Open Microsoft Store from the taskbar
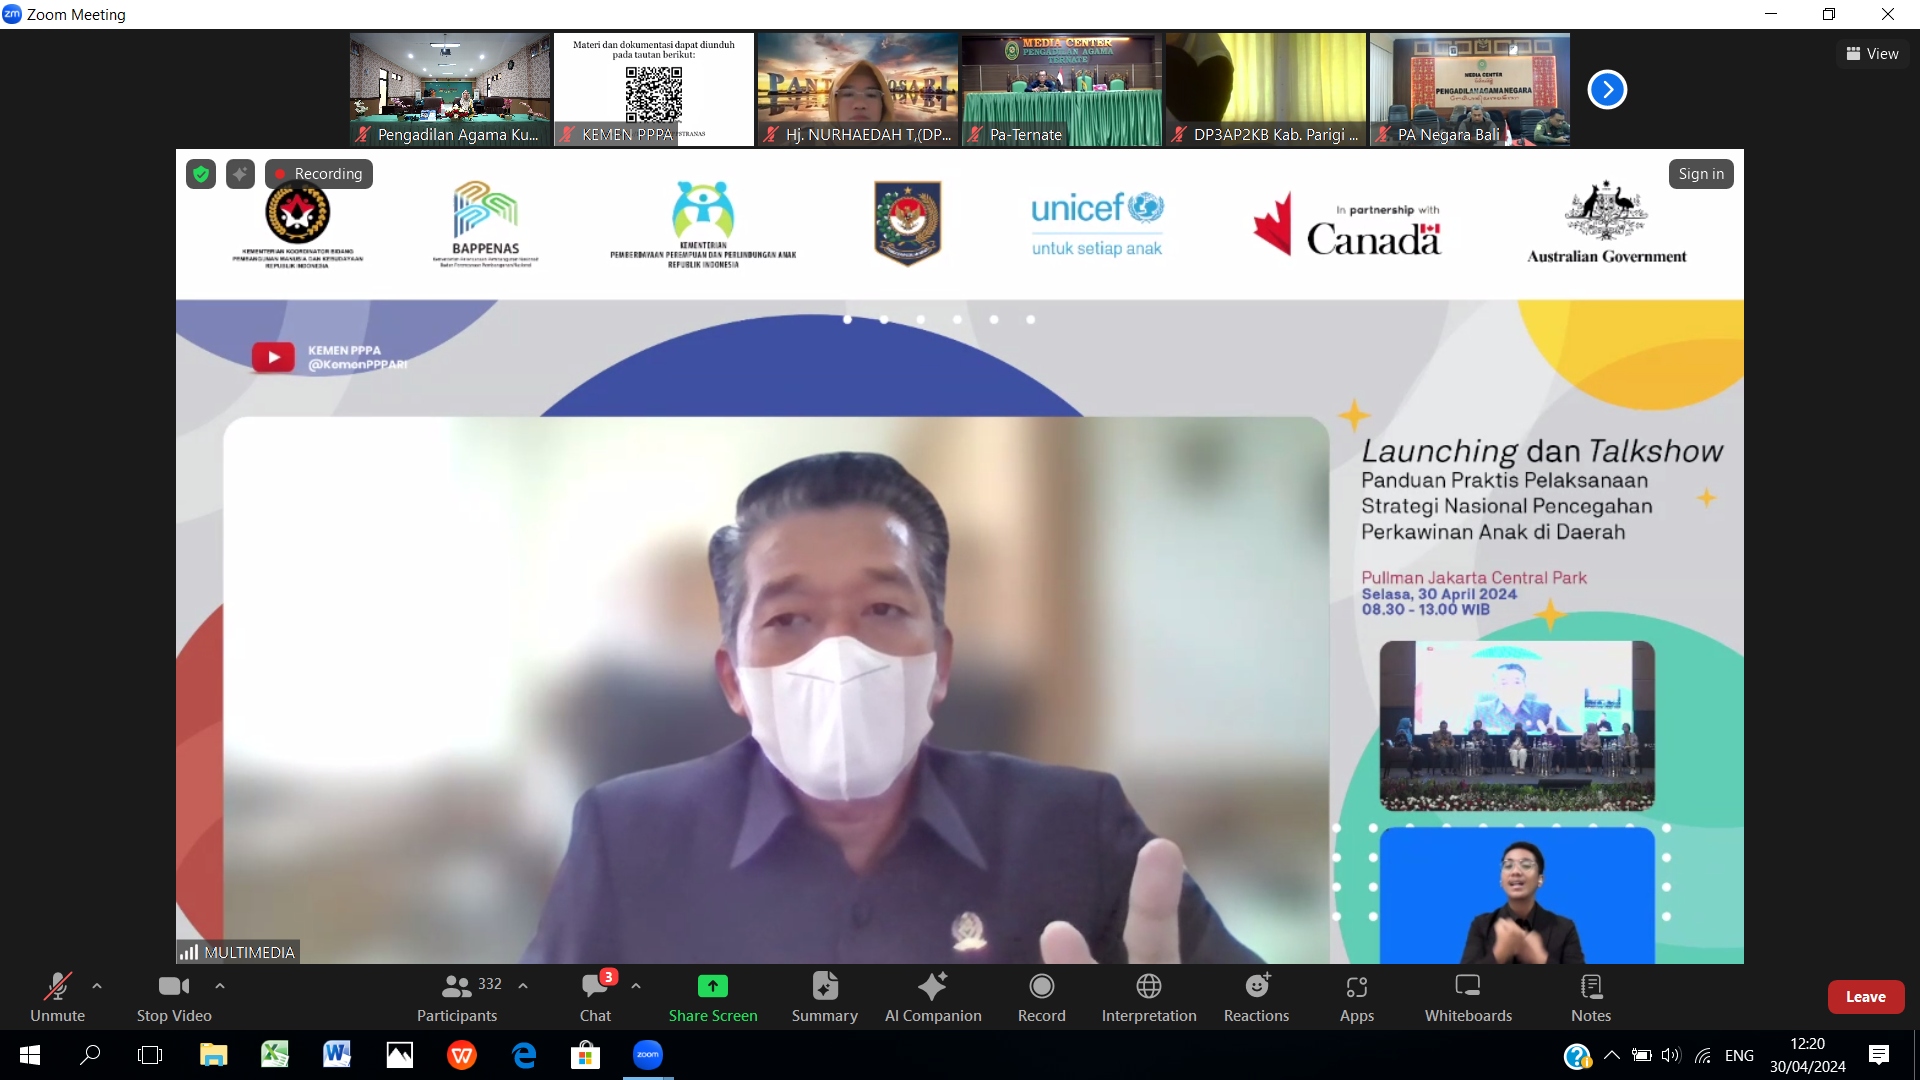1920x1080 pixels. pos(586,1055)
